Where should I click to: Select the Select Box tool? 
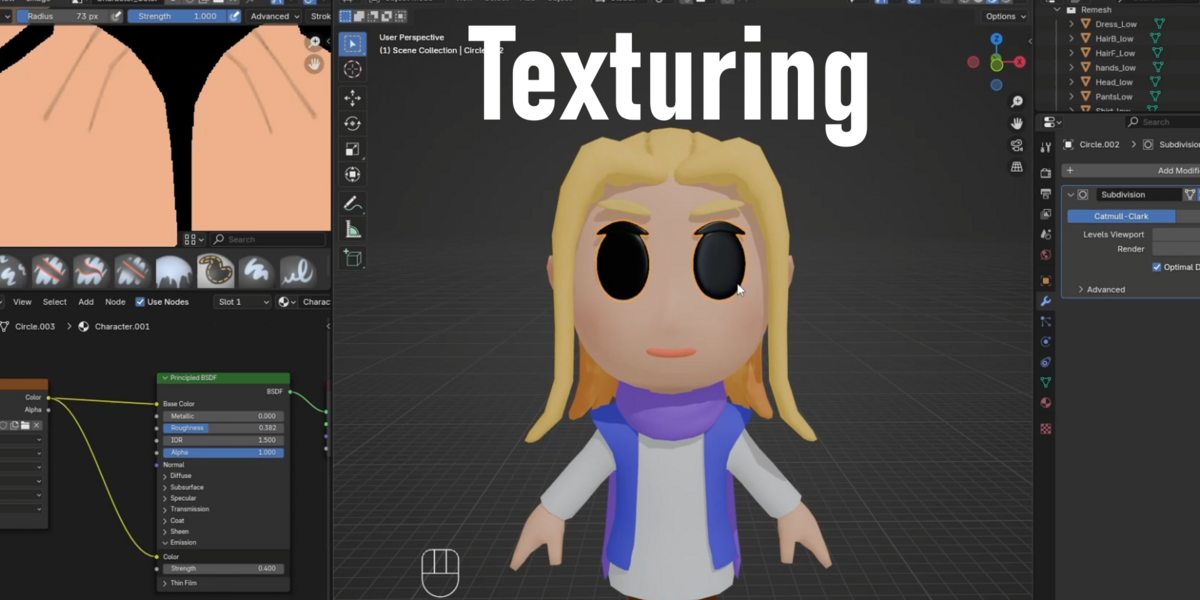click(352, 44)
